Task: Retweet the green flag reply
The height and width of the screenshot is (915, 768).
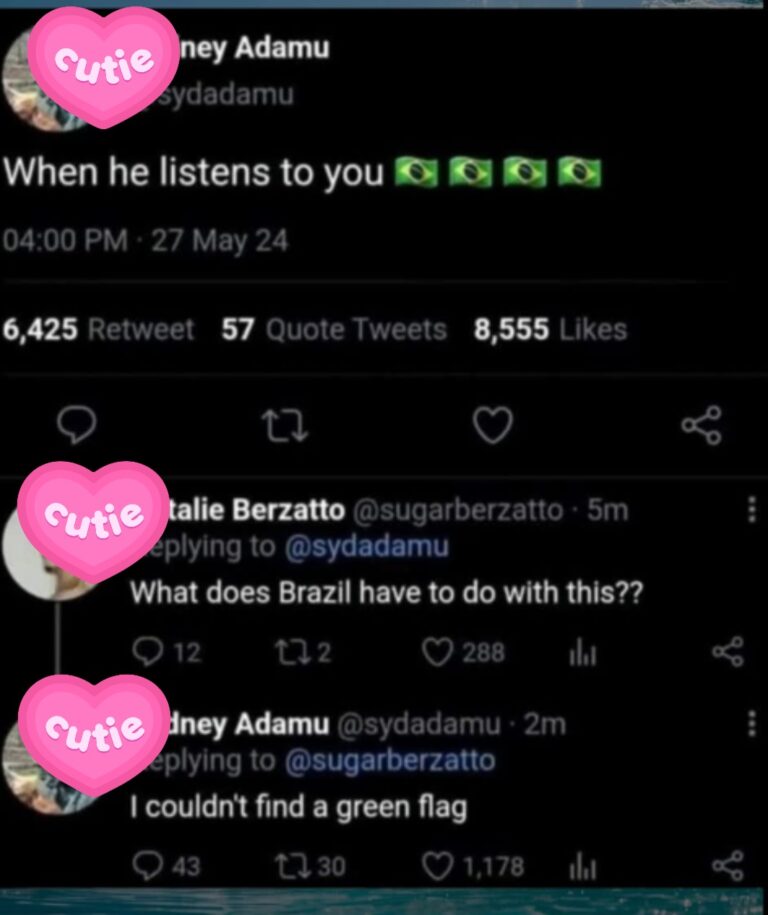Action: coord(286,865)
